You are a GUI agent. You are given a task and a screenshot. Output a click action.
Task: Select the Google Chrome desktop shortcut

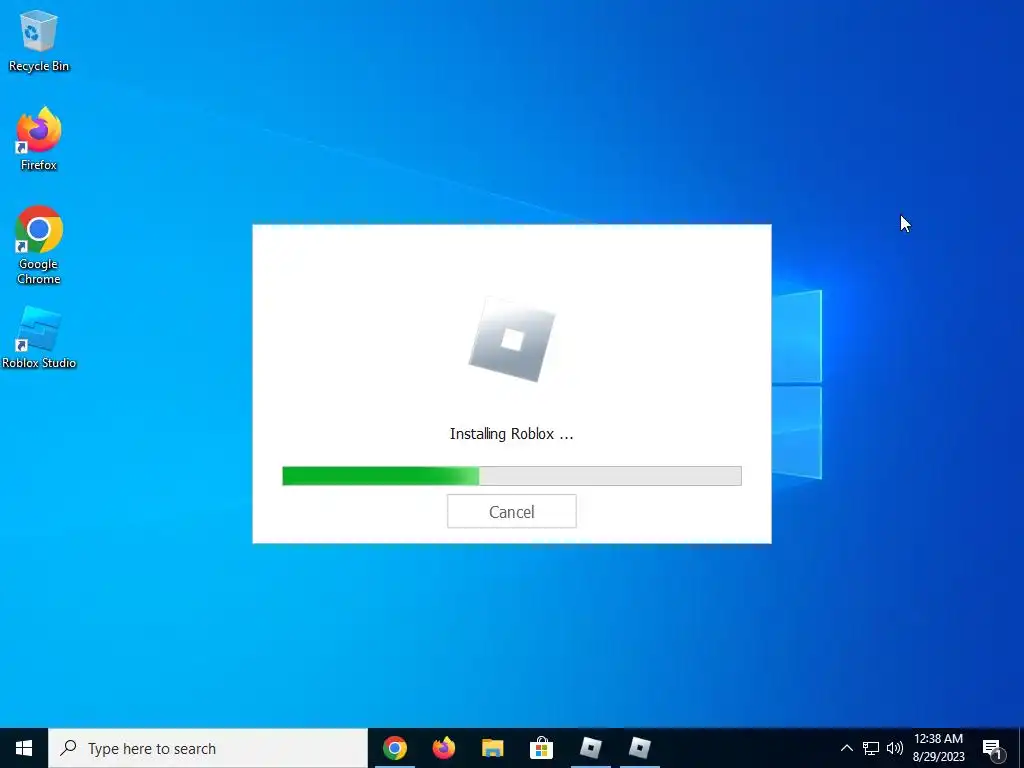tap(39, 246)
